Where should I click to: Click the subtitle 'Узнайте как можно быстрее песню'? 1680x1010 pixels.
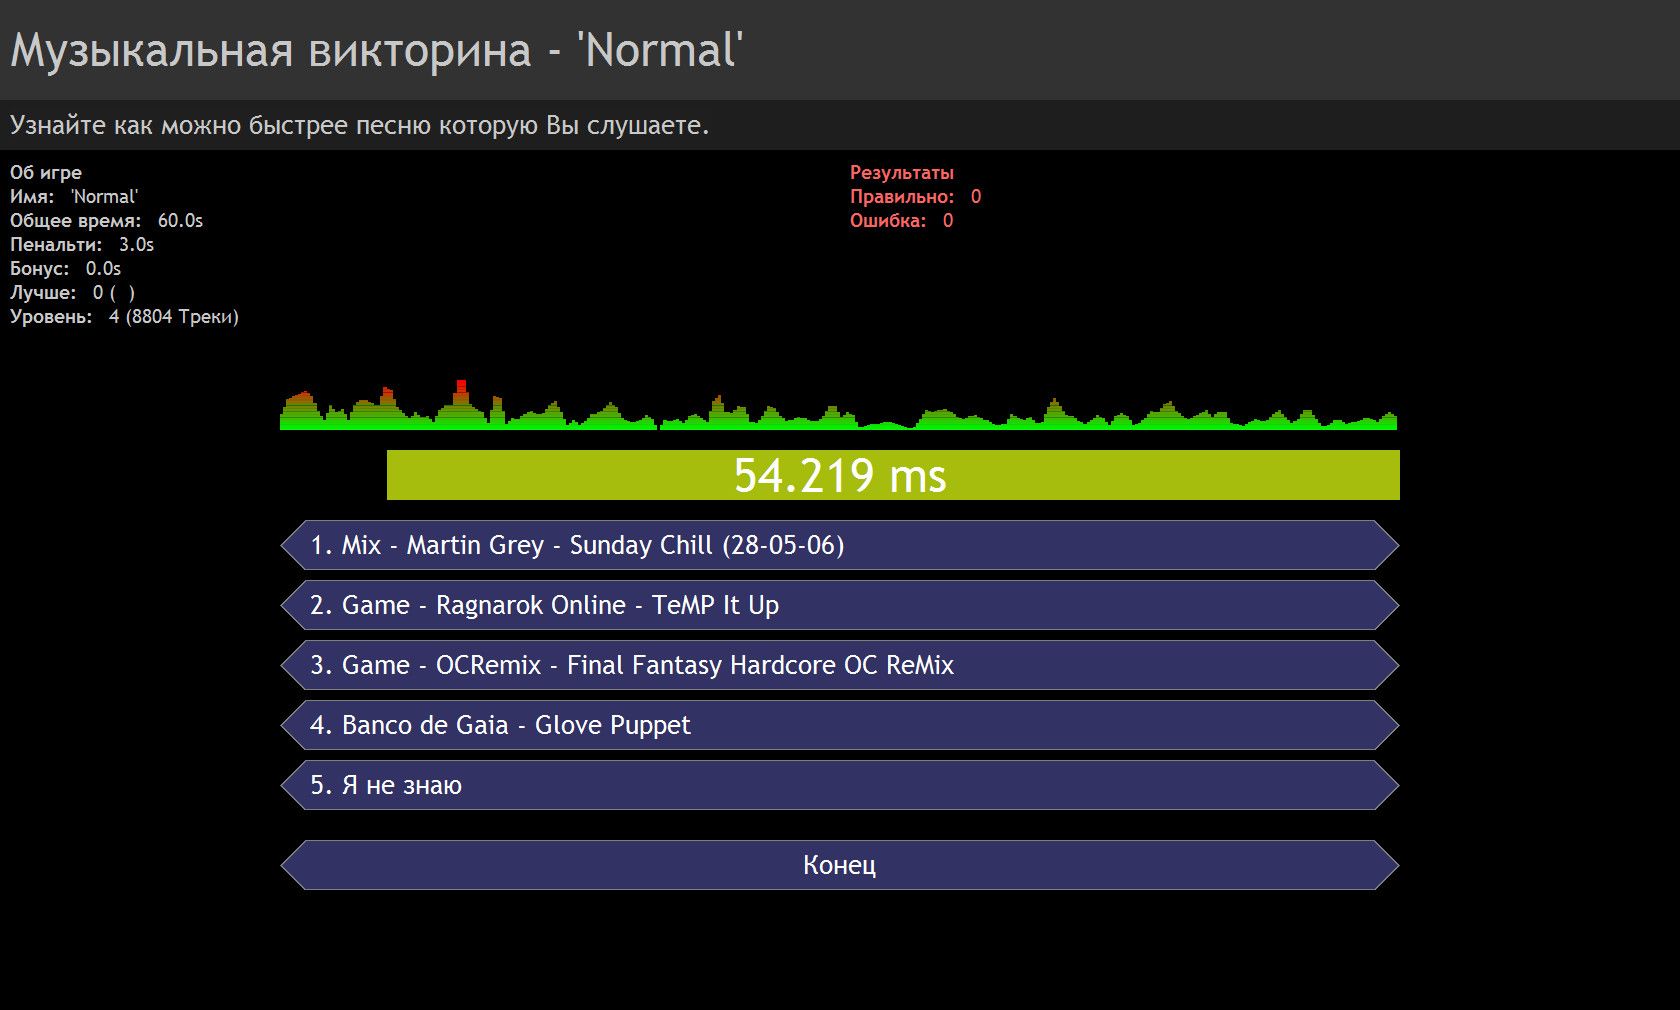pyautogui.click(x=359, y=126)
